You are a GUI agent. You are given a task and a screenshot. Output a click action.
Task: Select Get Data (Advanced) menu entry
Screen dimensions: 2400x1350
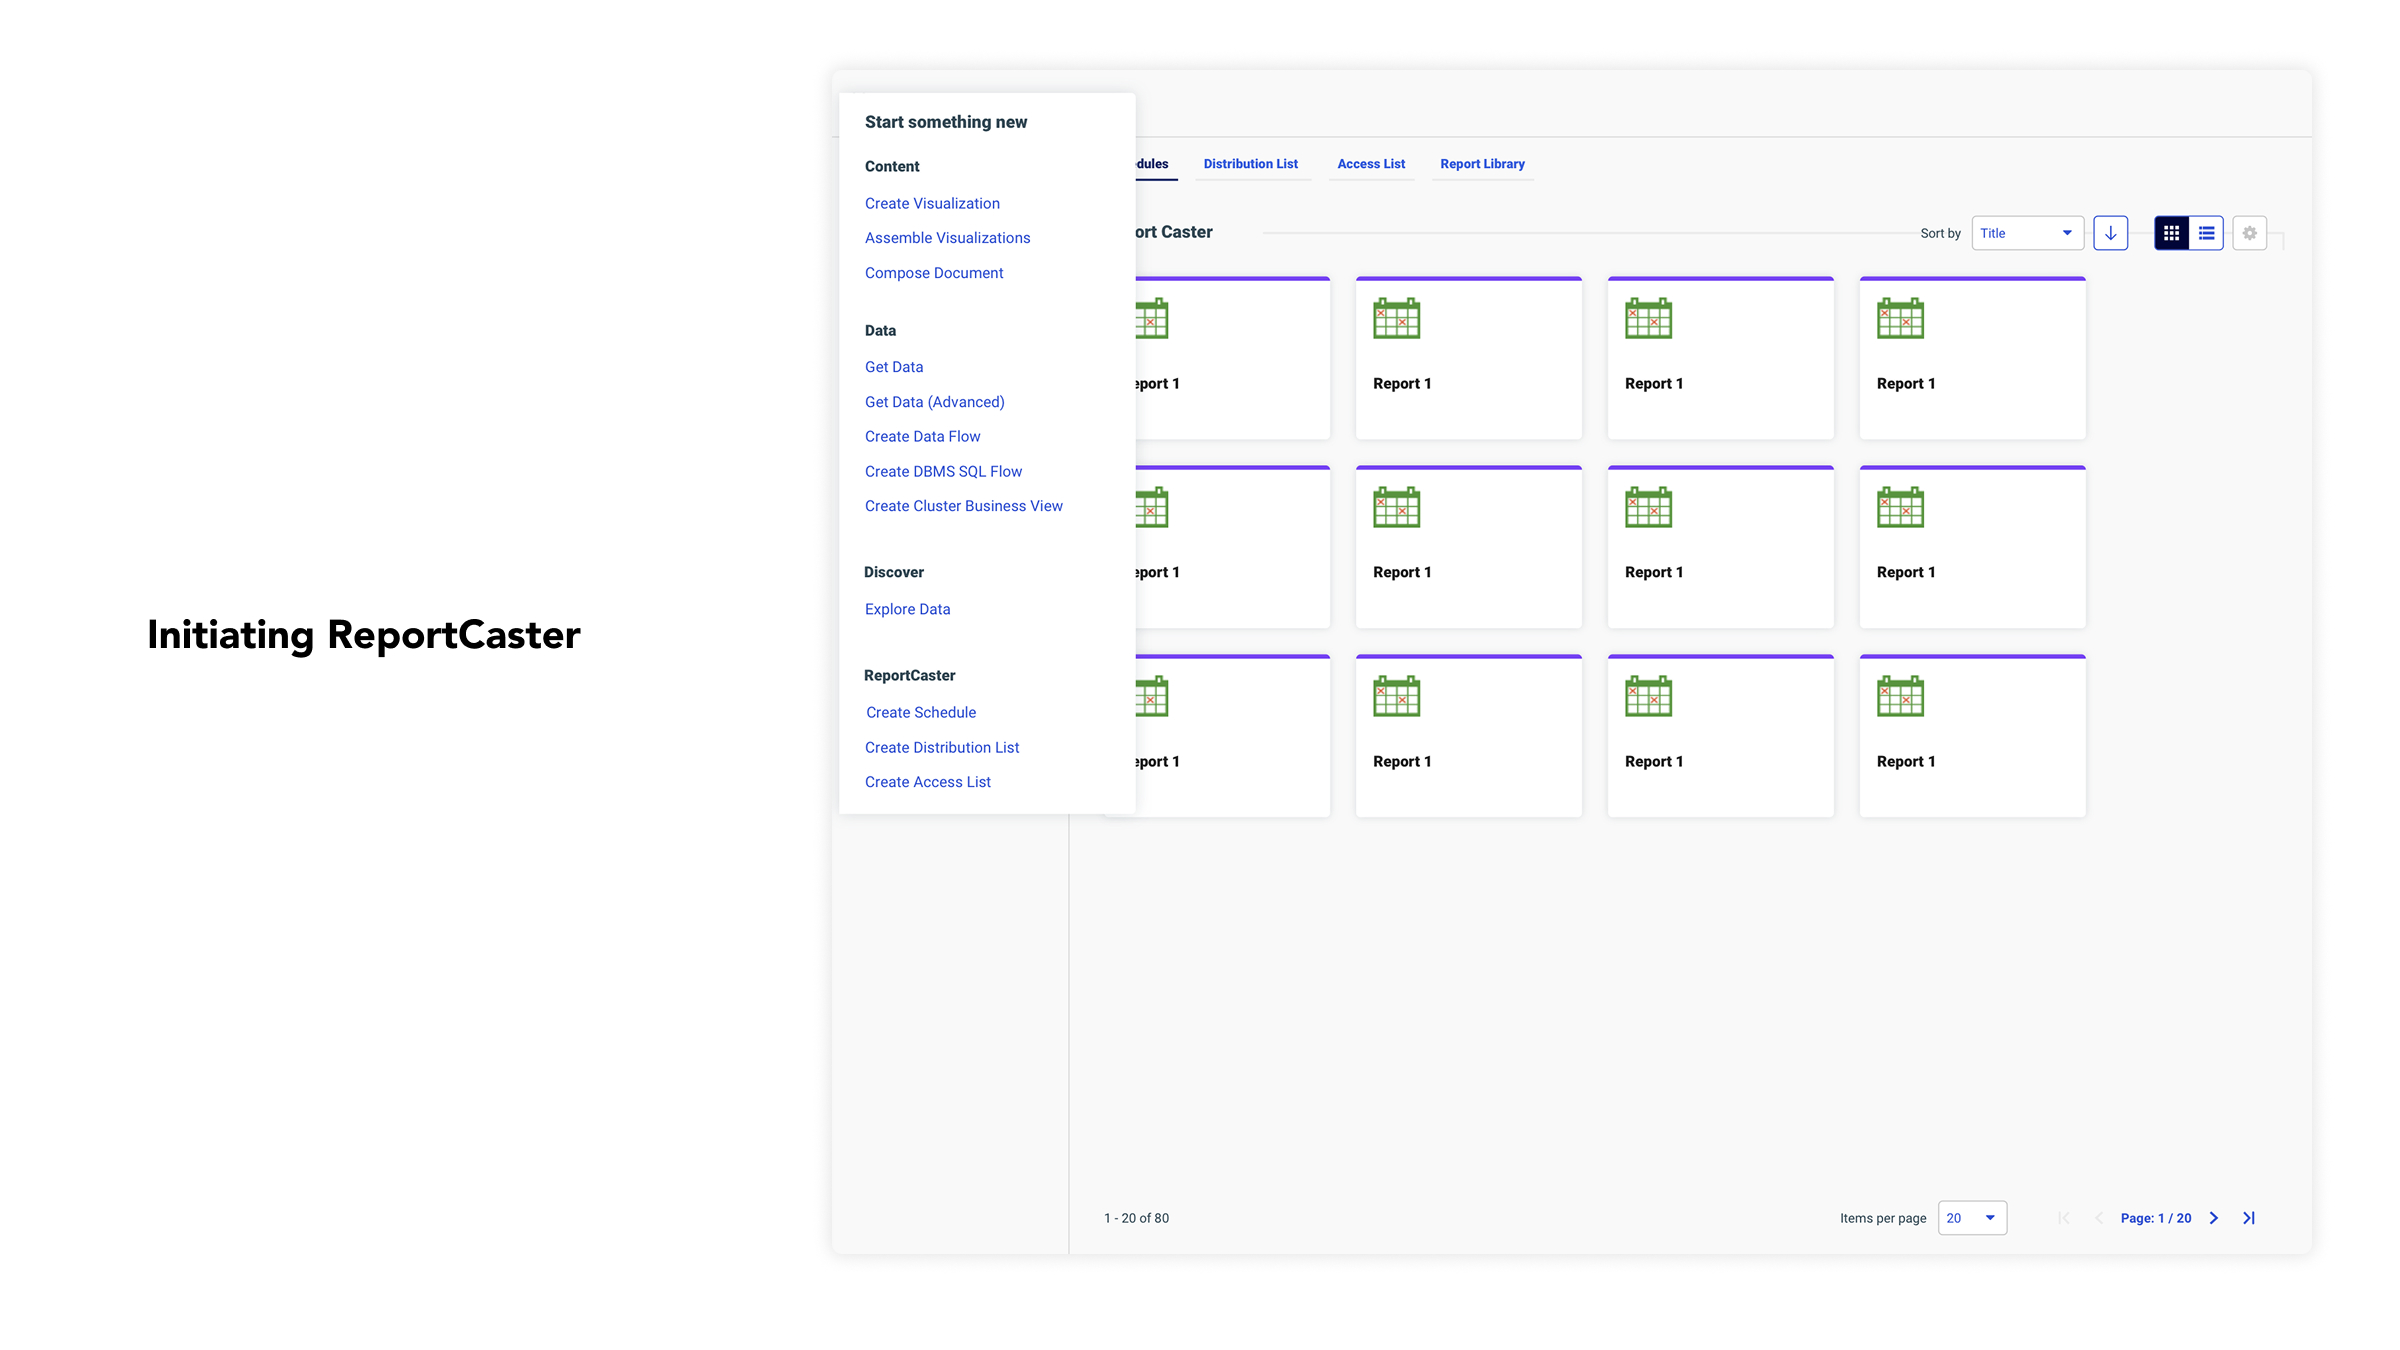(934, 402)
